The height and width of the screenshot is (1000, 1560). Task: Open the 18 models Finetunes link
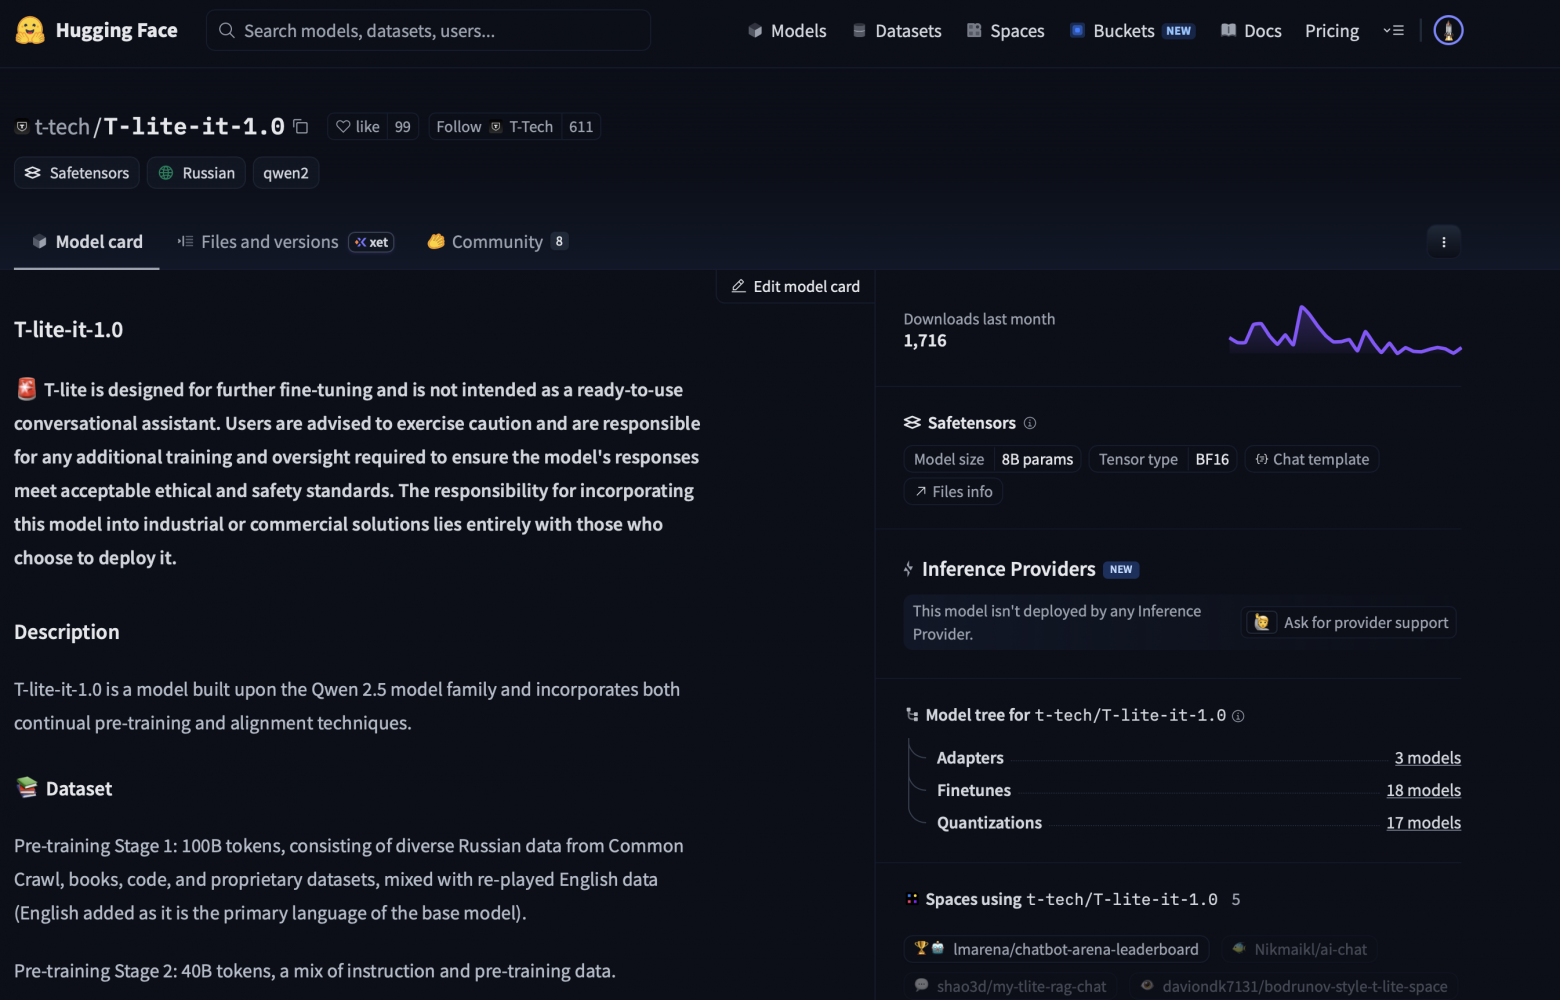[x=1423, y=791]
